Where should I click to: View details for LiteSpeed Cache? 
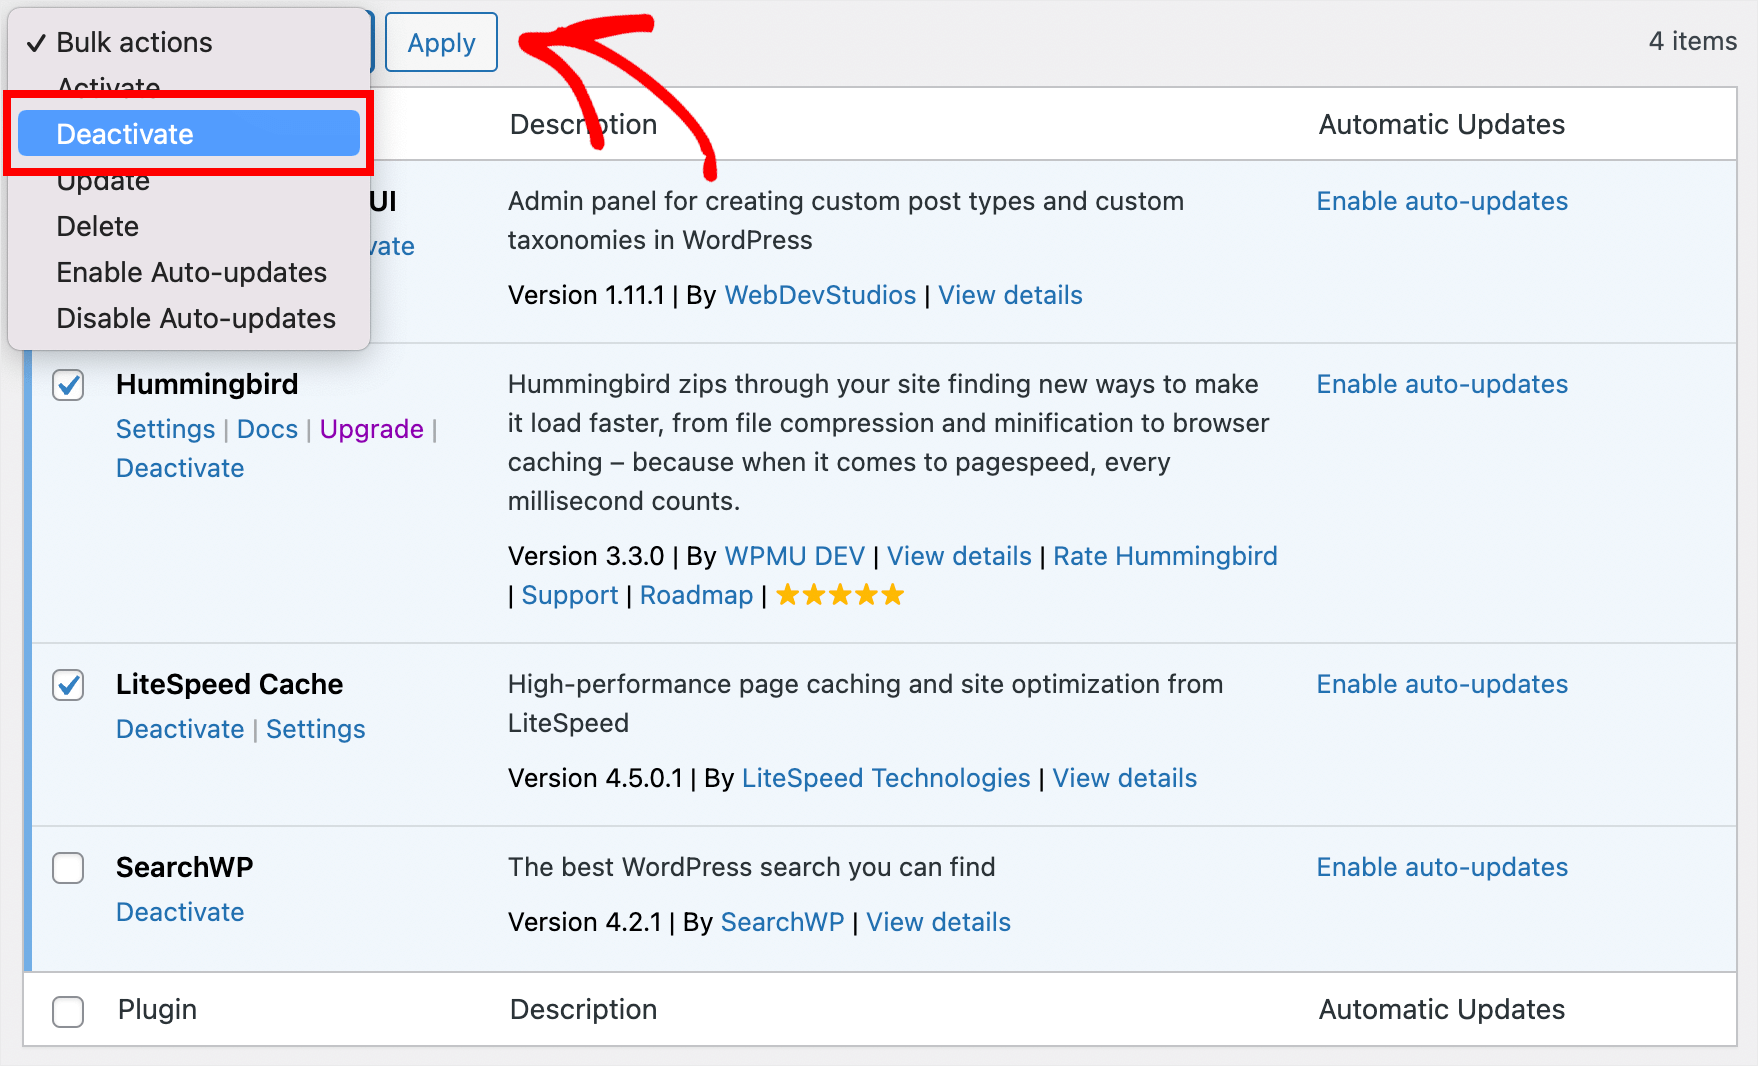pos(1124,777)
